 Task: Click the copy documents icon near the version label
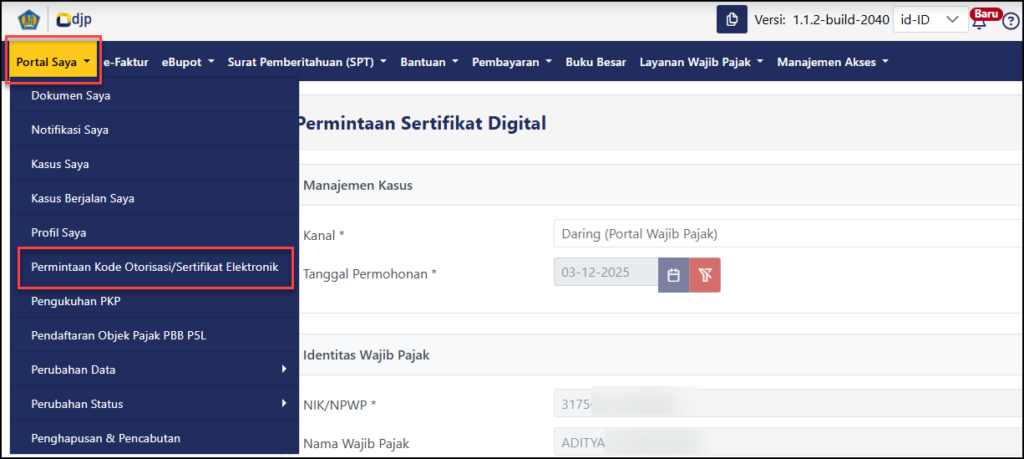pyautogui.click(x=732, y=20)
